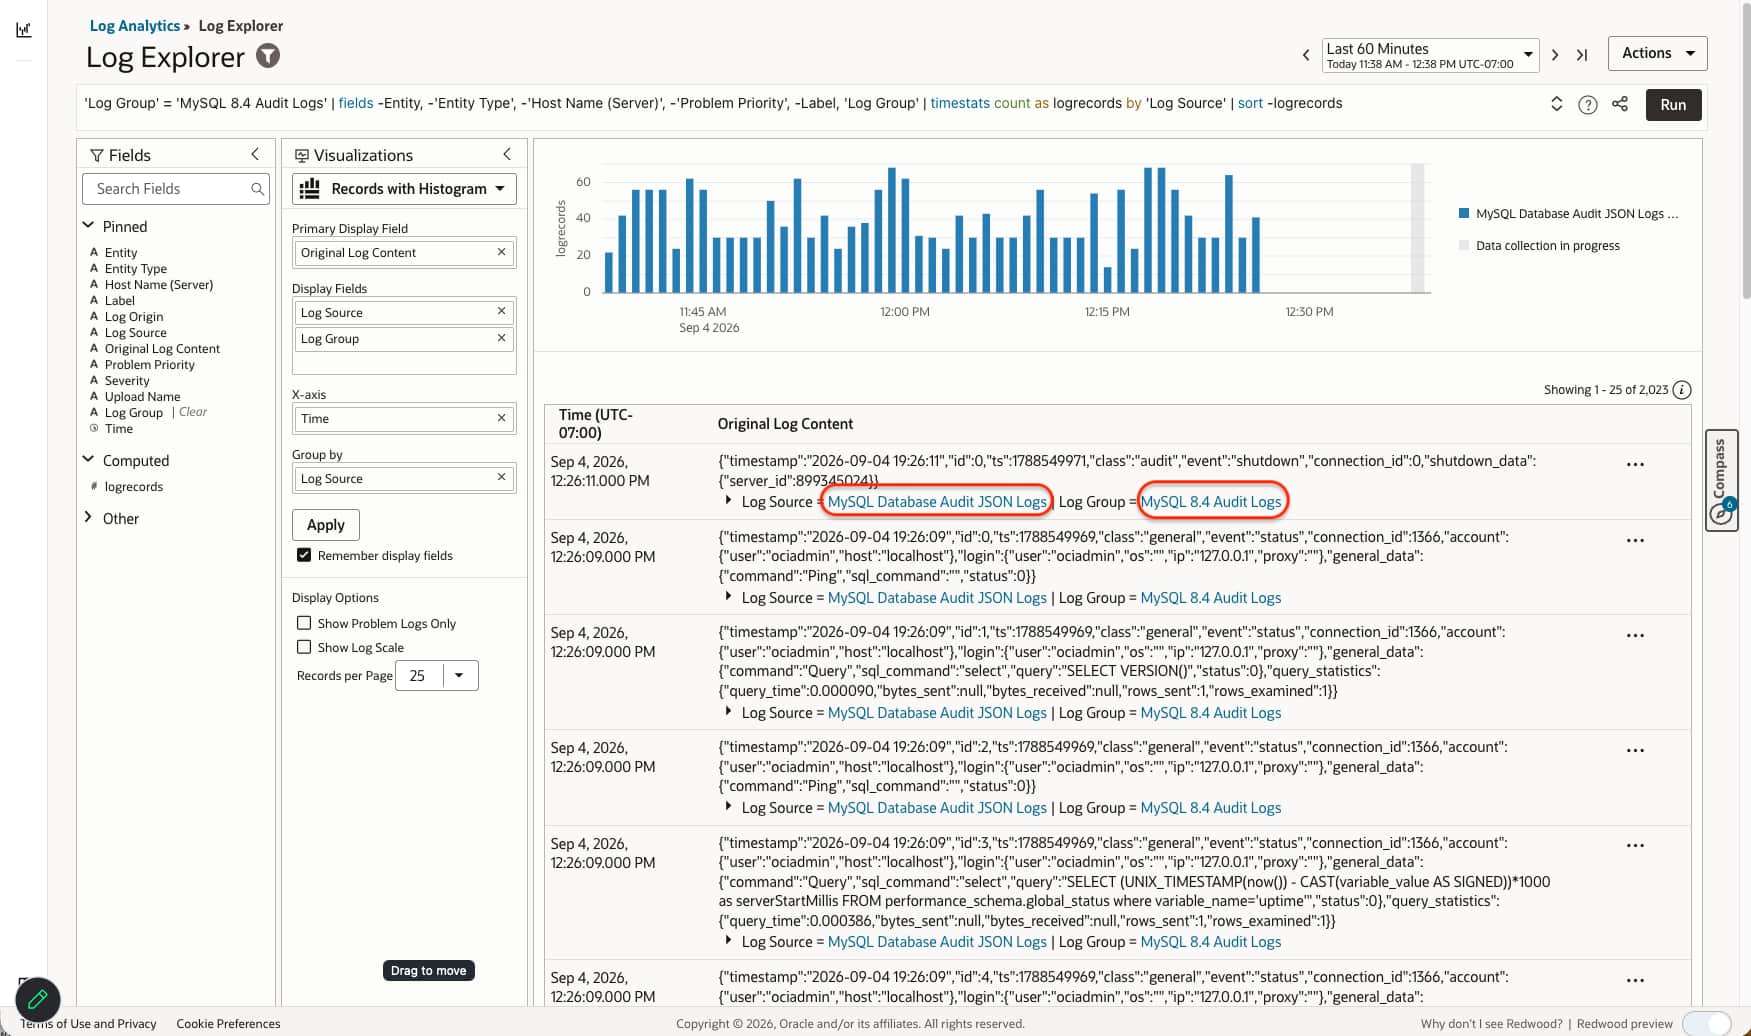Collapse the Visualizations panel
The width and height of the screenshot is (1751, 1036).
pos(507,154)
